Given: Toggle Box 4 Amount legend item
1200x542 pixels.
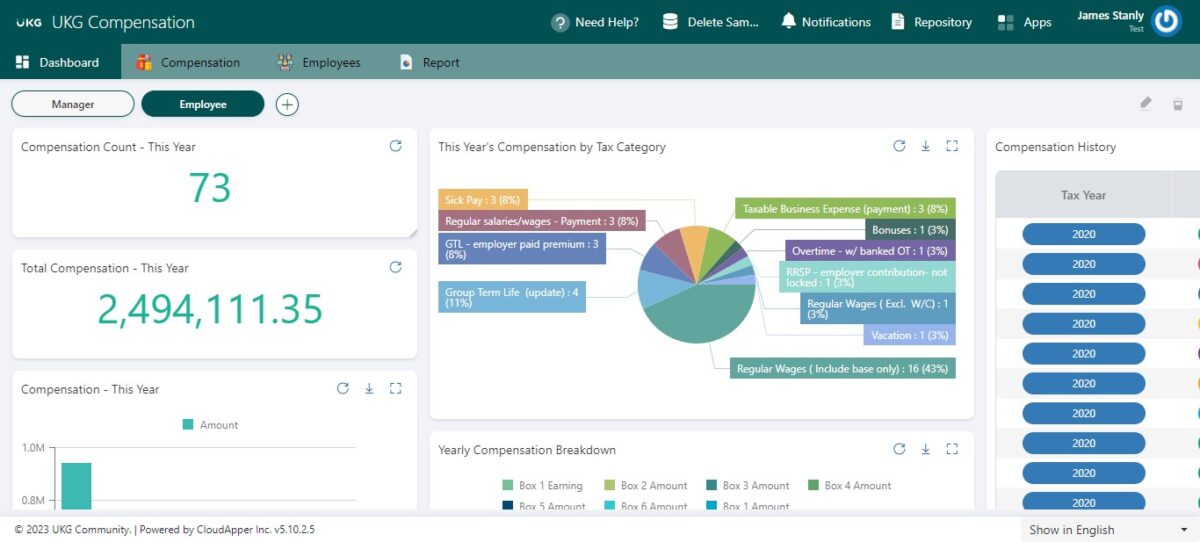Looking at the screenshot, I should click(850, 485).
